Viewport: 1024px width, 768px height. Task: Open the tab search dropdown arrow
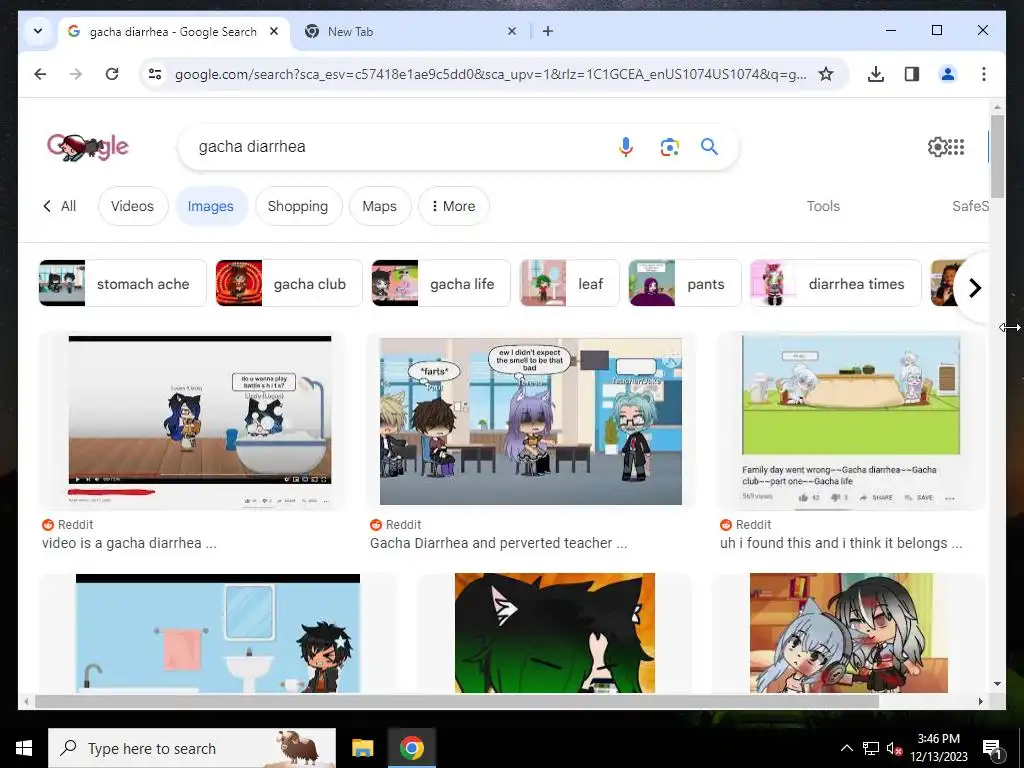click(x=38, y=31)
